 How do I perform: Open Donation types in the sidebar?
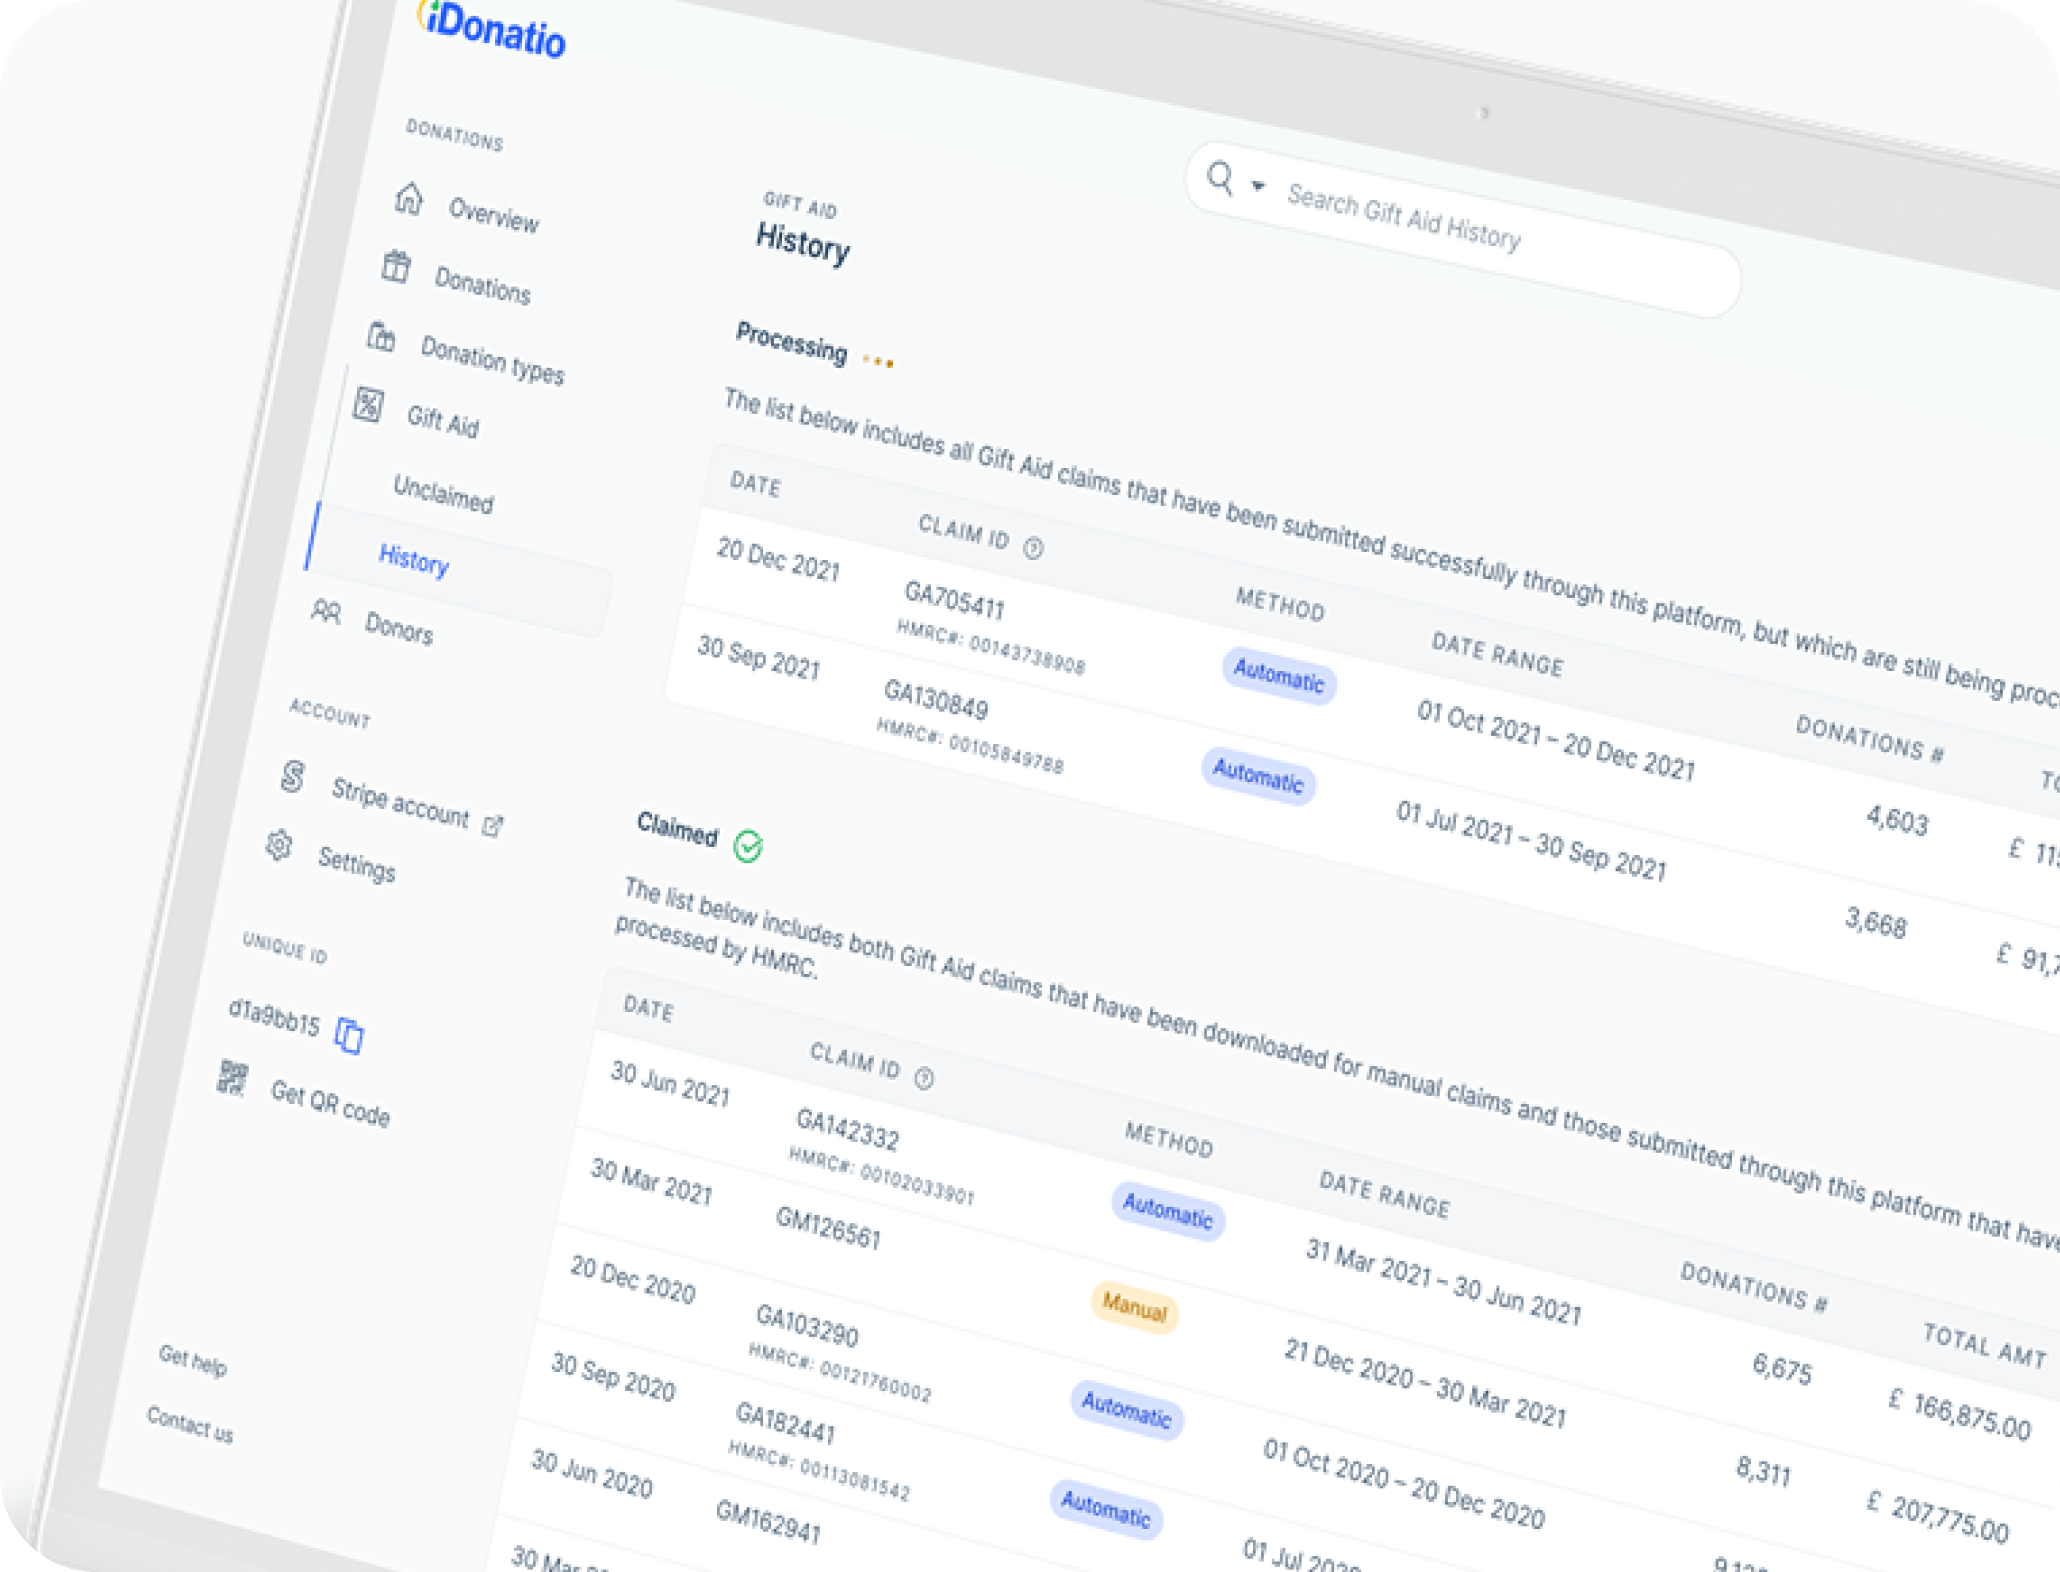pos(492,360)
